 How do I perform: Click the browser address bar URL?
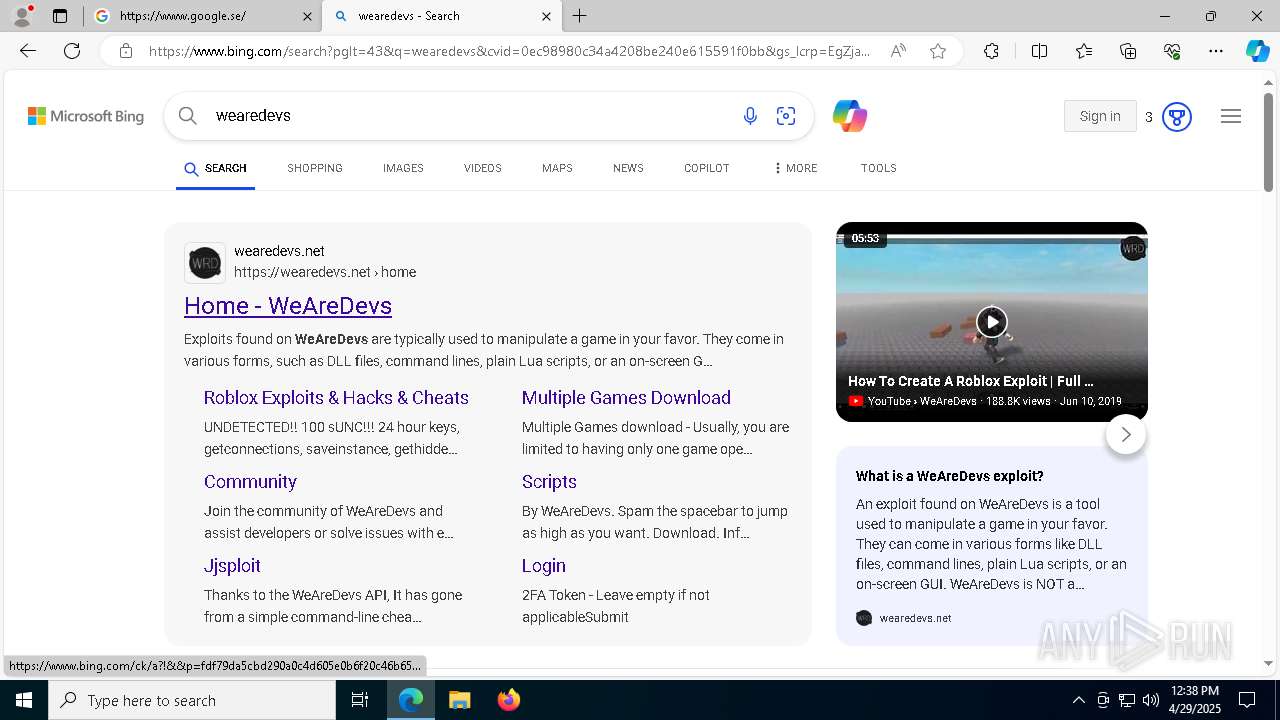tap(510, 51)
